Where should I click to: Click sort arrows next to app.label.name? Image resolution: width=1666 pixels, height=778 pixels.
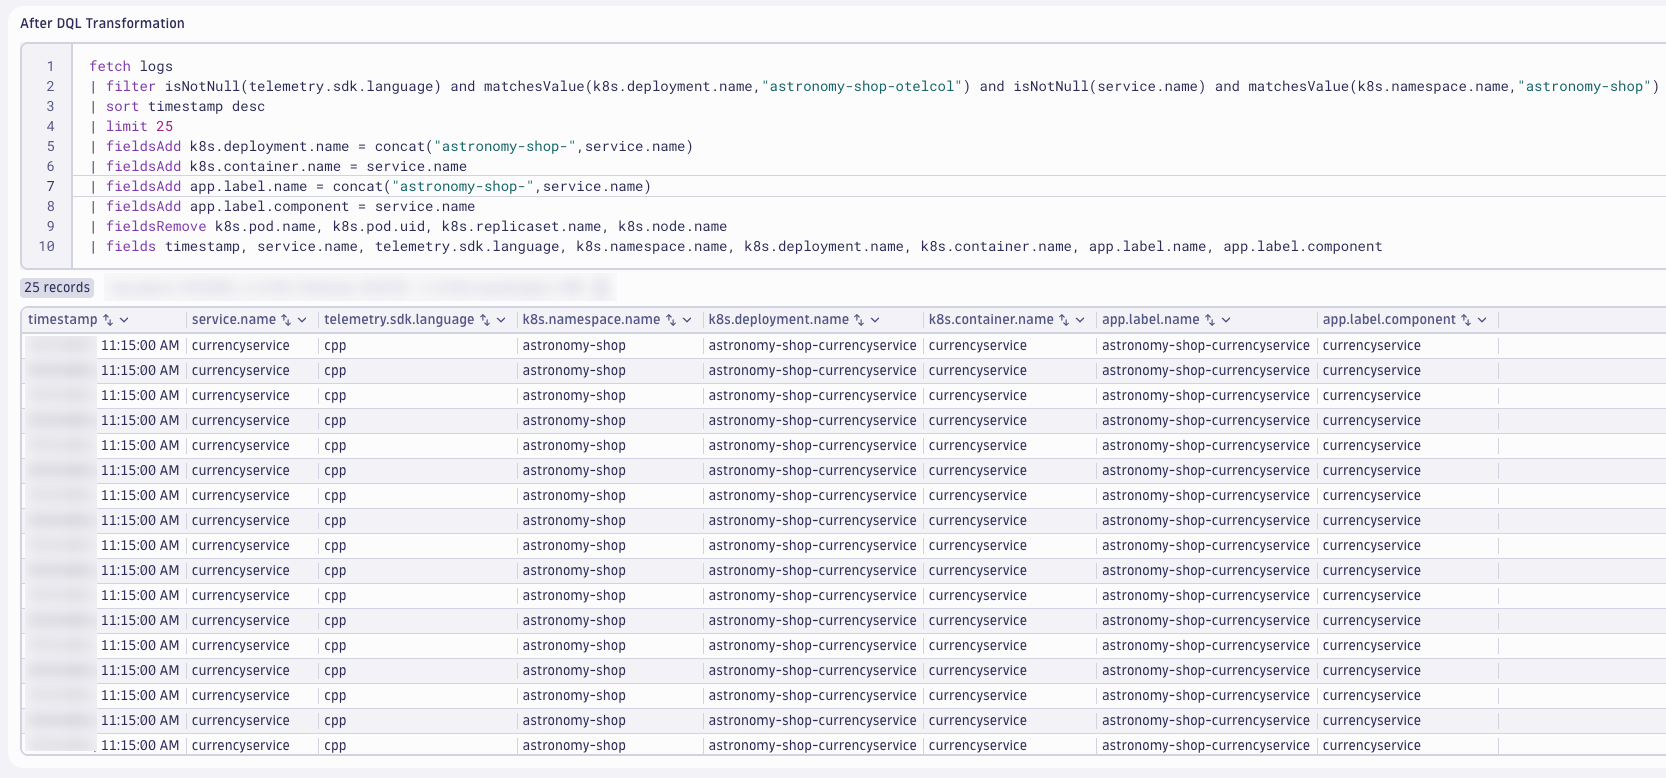pyautogui.click(x=1210, y=320)
